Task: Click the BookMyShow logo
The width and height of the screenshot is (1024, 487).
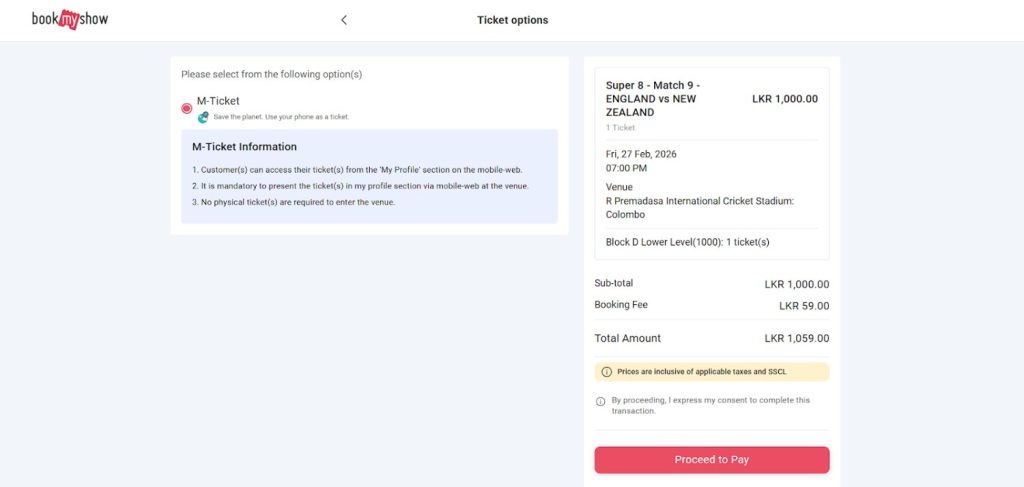Action: tap(70, 19)
